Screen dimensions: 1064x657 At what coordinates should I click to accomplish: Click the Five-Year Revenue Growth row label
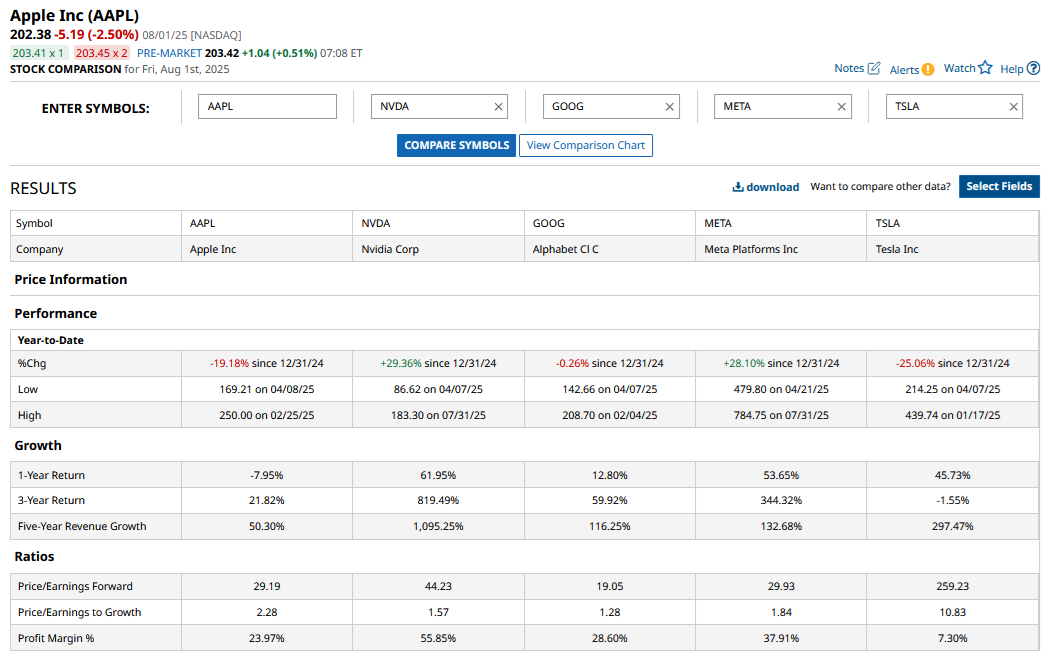(82, 526)
